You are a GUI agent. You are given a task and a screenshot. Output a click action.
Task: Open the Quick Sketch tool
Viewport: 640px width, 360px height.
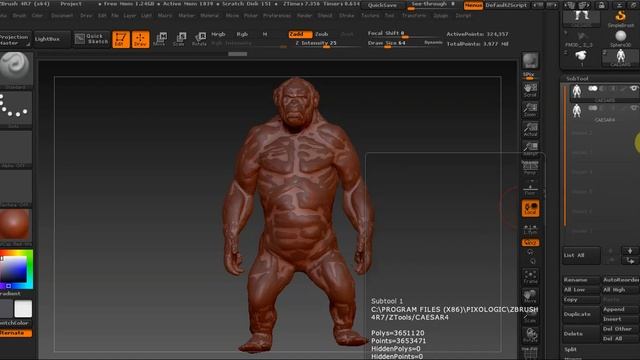[91, 39]
